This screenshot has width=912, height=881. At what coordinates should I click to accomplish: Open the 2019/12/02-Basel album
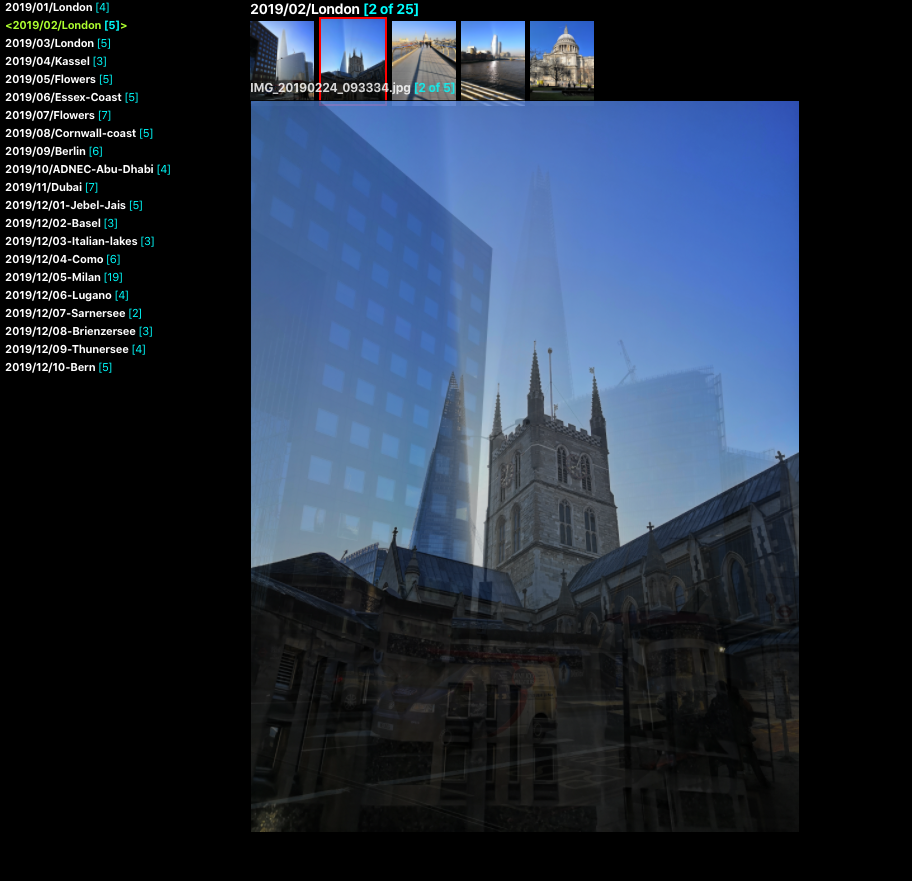pyautogui.click(x=61, y=224)
